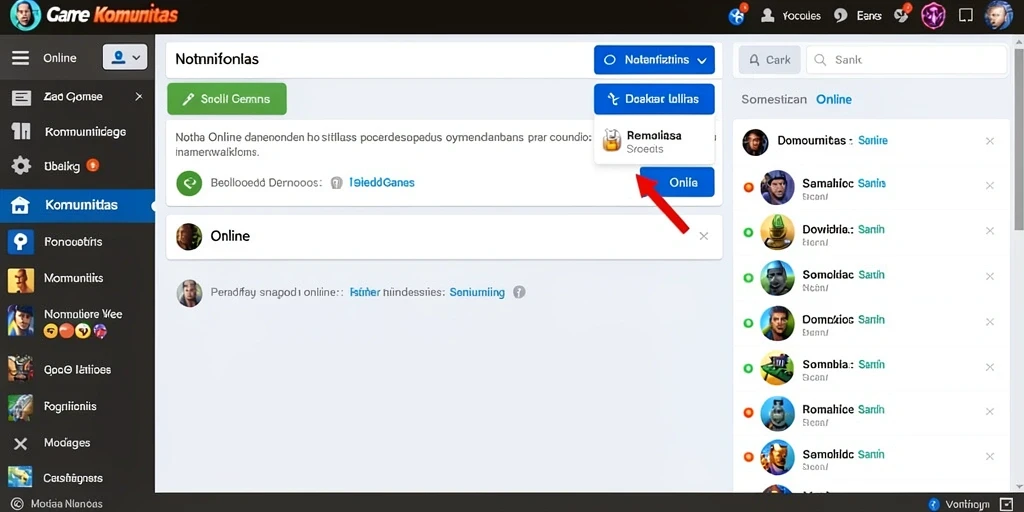This screenshot has height=512, width=1024.
Task: Expand the user status dropdown in sidebar
Action: click(125, 57)
